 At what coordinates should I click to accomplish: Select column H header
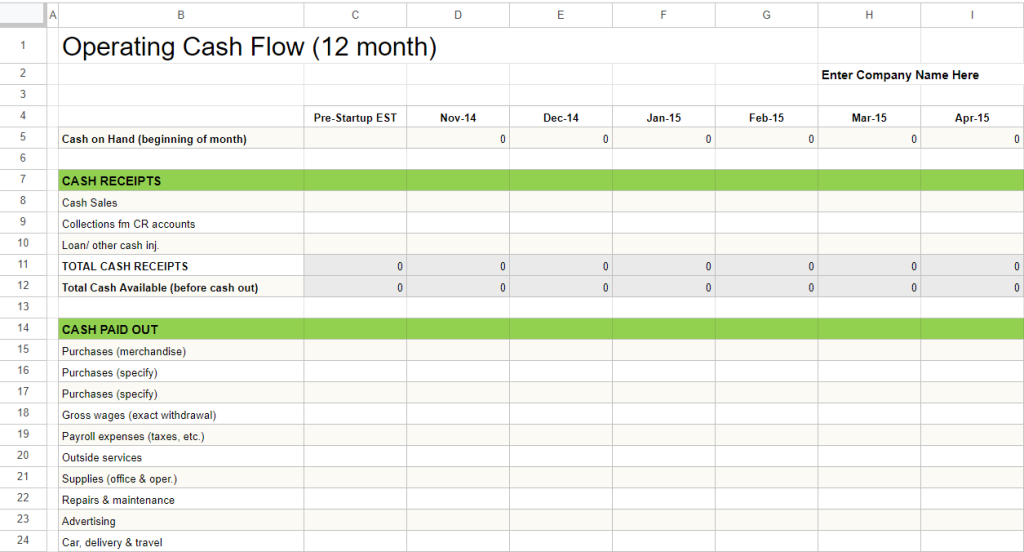pos(869,14)
